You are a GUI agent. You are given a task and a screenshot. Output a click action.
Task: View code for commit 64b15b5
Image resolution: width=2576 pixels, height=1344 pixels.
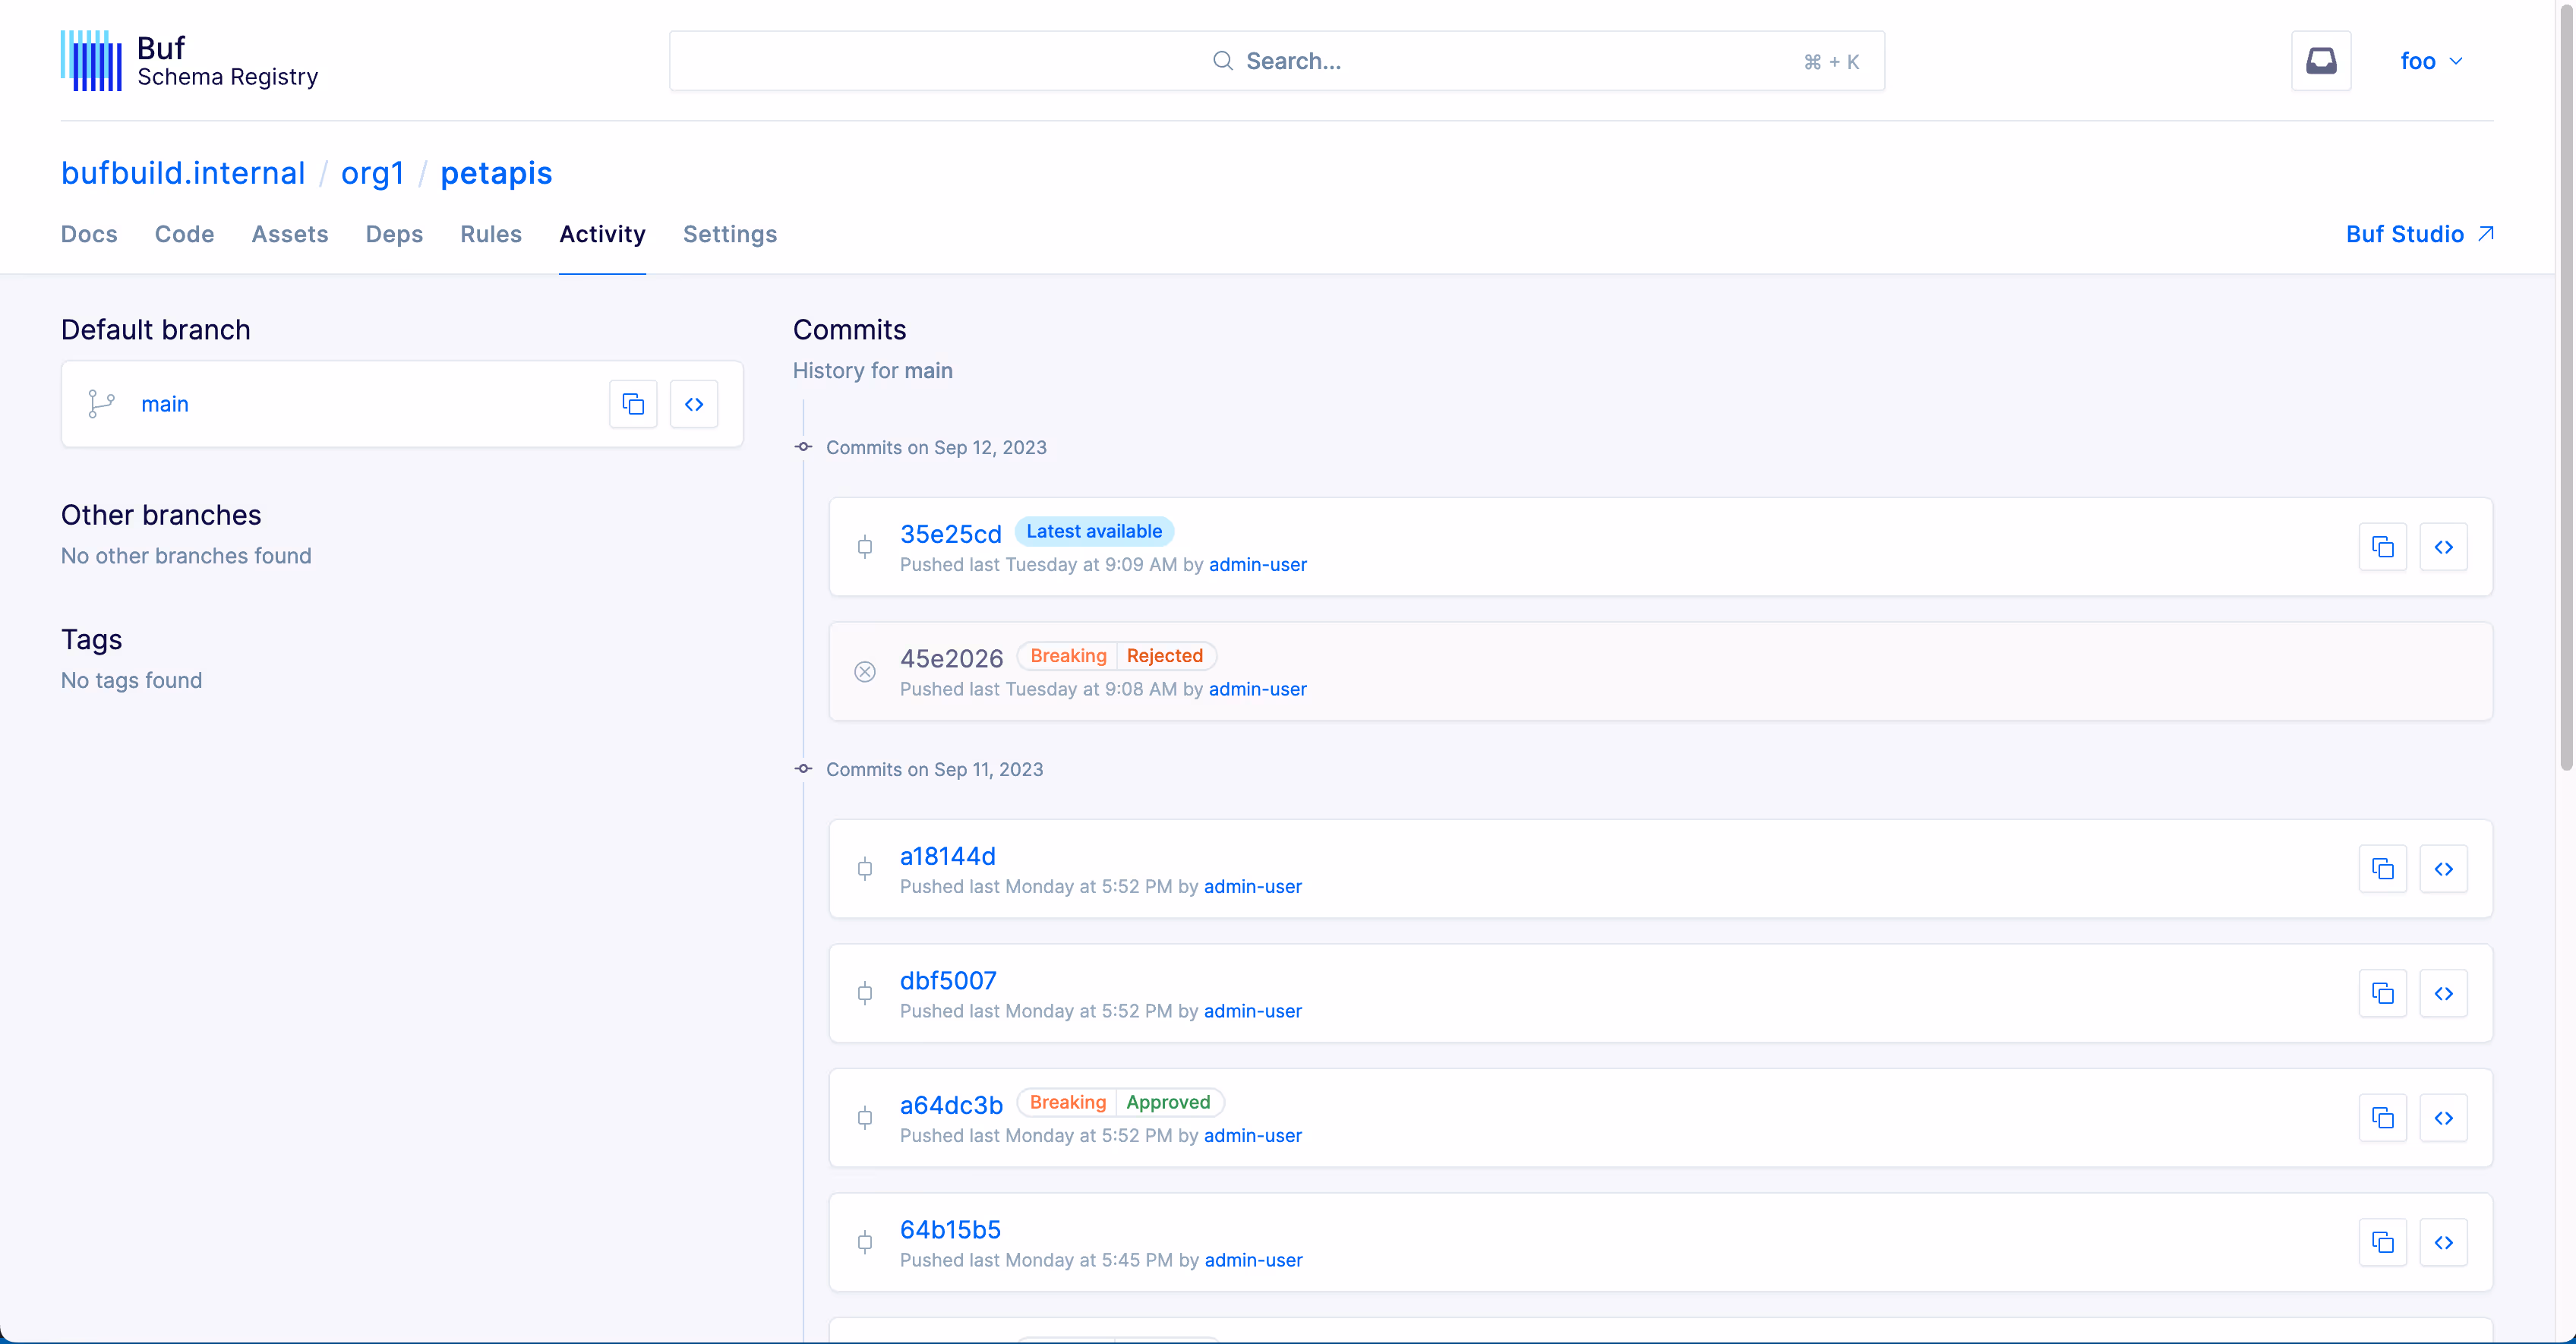point(2444,1242)
